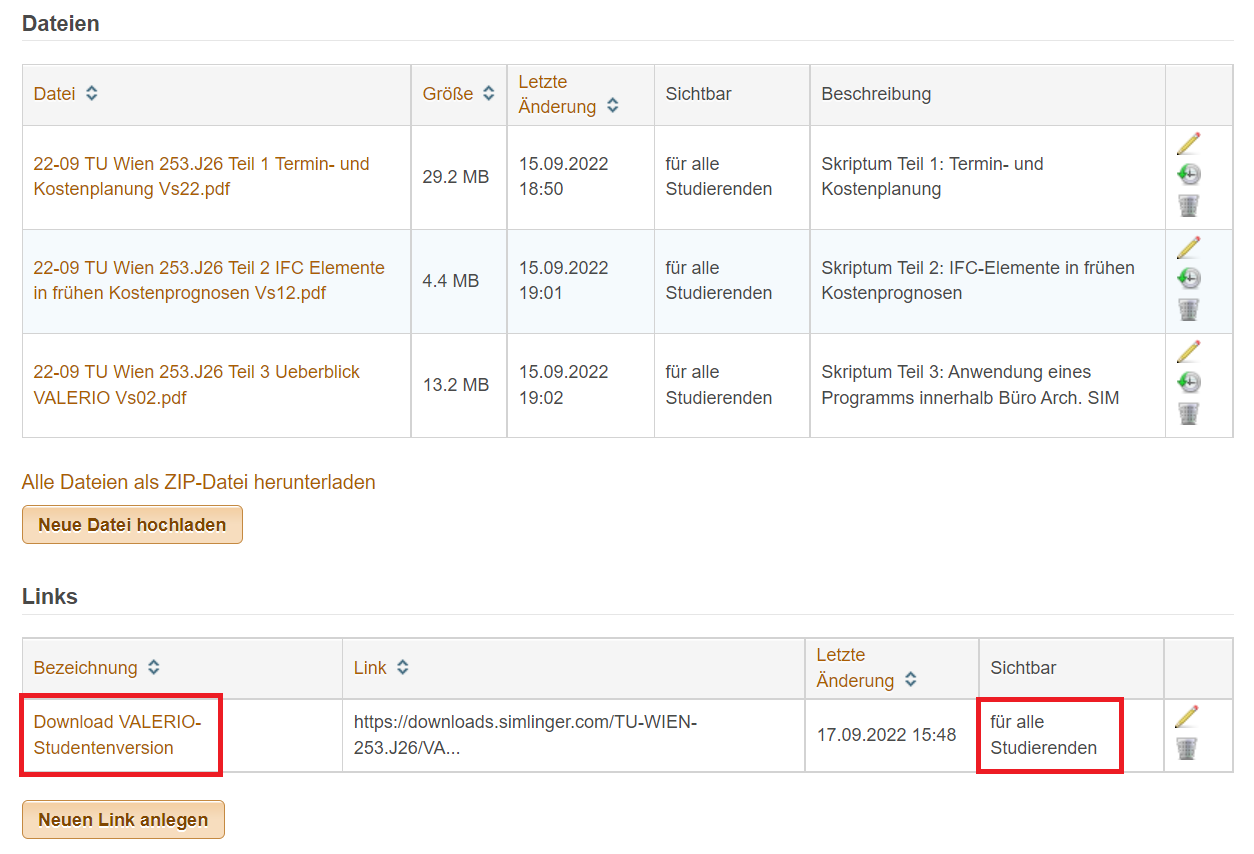Edit the Download VALERIO link entry
Viewport: 1254px width, 854px height.
(1187, 717)
